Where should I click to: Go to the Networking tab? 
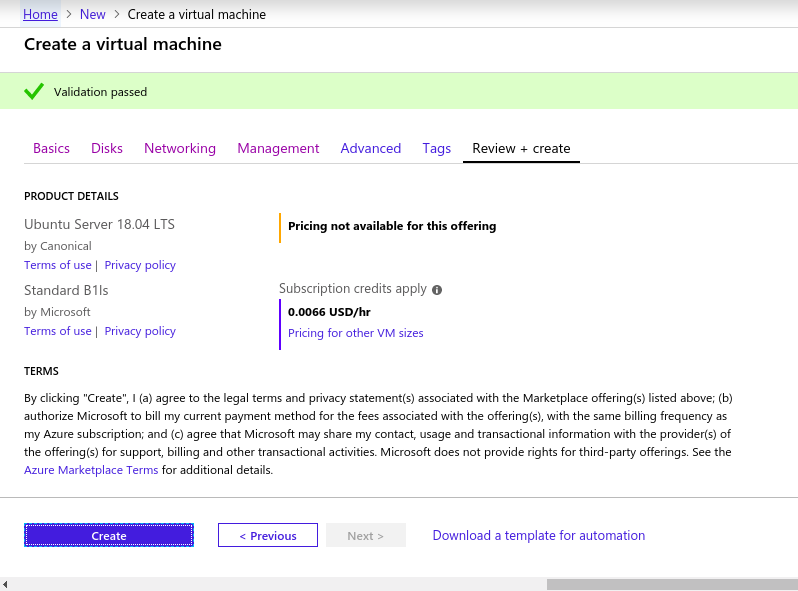(x=180, y=148)
